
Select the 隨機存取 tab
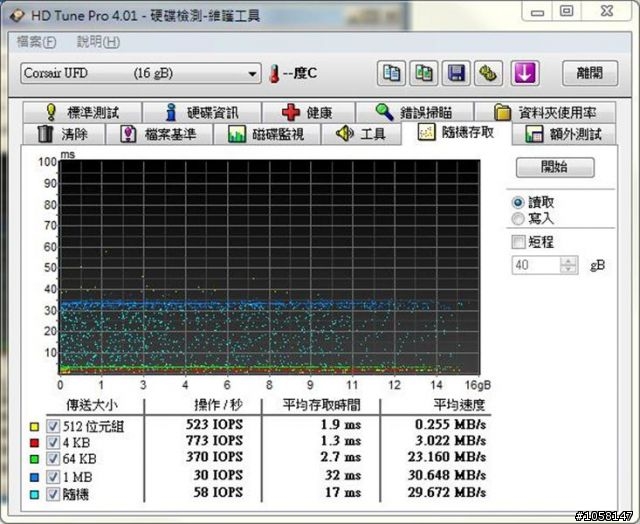(456, 132)
